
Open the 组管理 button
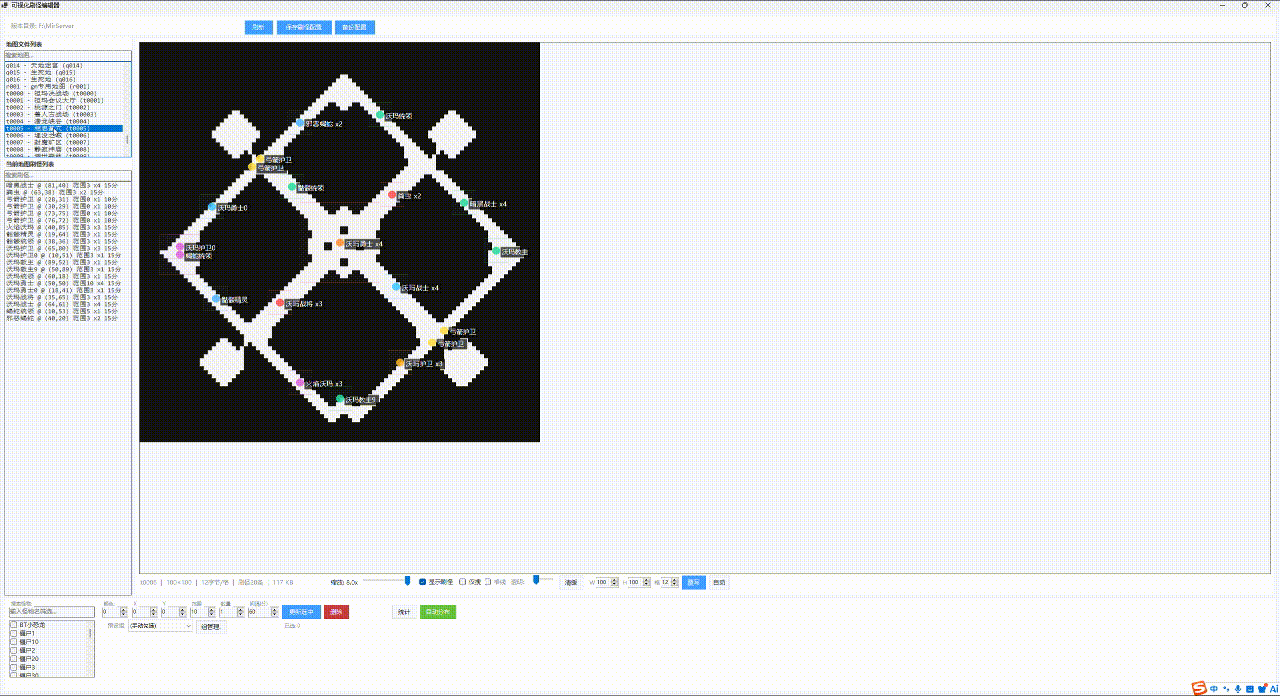210,626
